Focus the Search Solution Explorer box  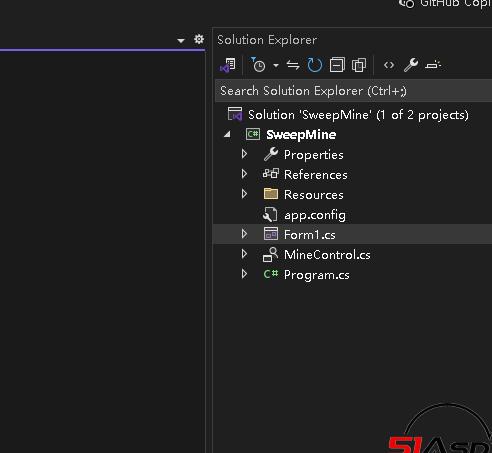[353, 91]
